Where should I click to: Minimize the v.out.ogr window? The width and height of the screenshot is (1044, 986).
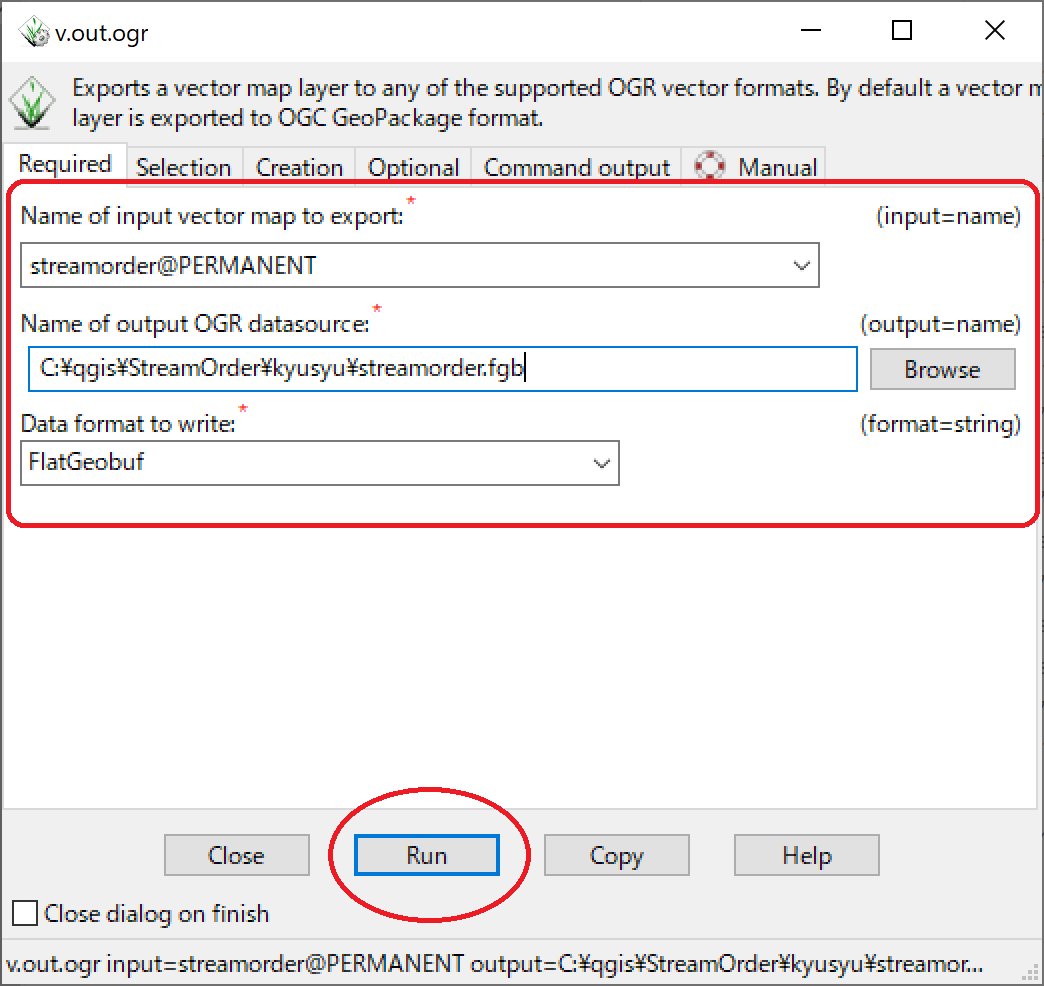point(810,30)
